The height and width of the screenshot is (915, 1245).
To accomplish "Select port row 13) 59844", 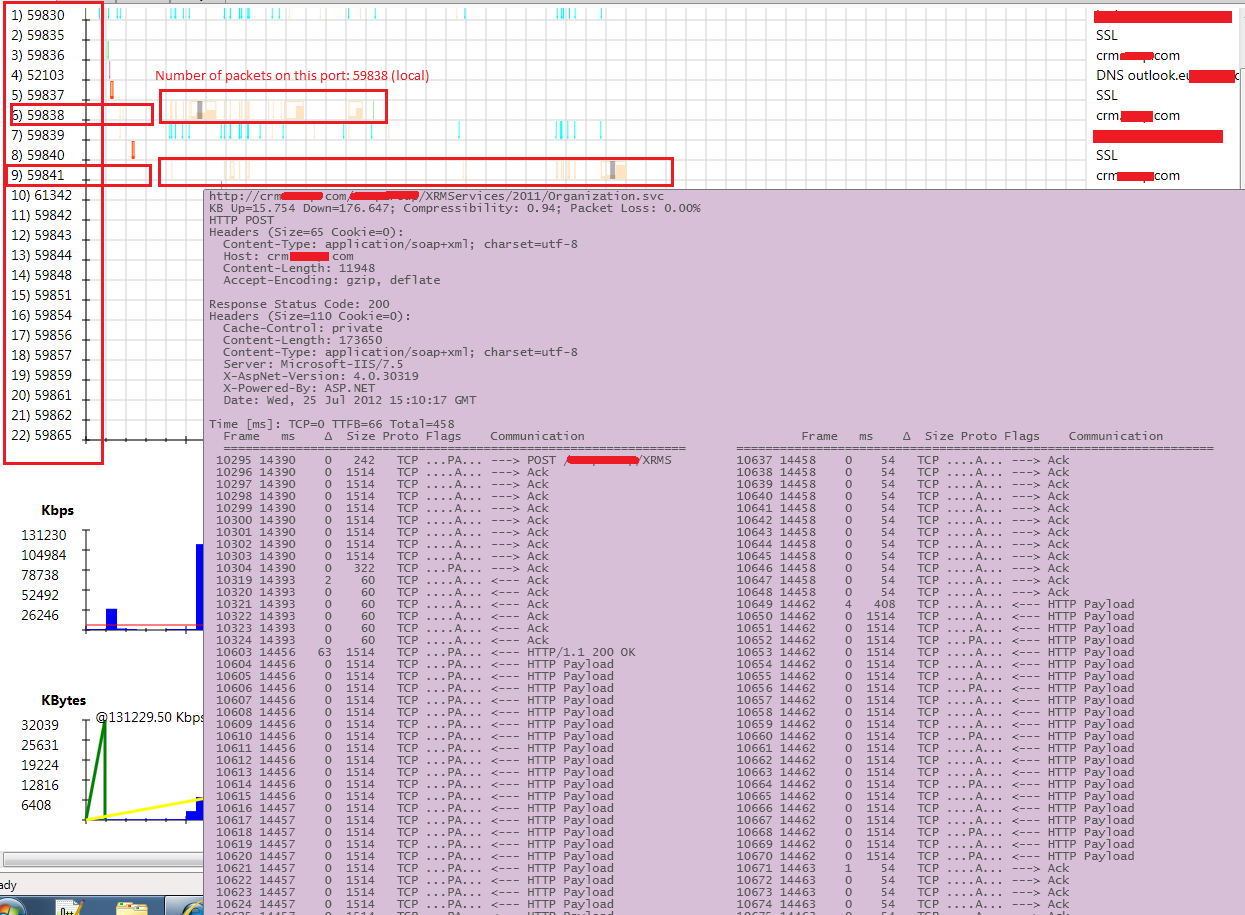I will tap(42, 255).
